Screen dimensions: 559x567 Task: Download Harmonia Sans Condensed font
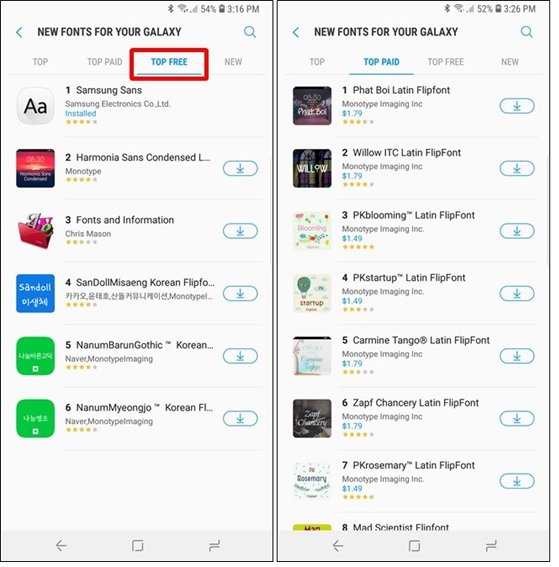[240, 169]
